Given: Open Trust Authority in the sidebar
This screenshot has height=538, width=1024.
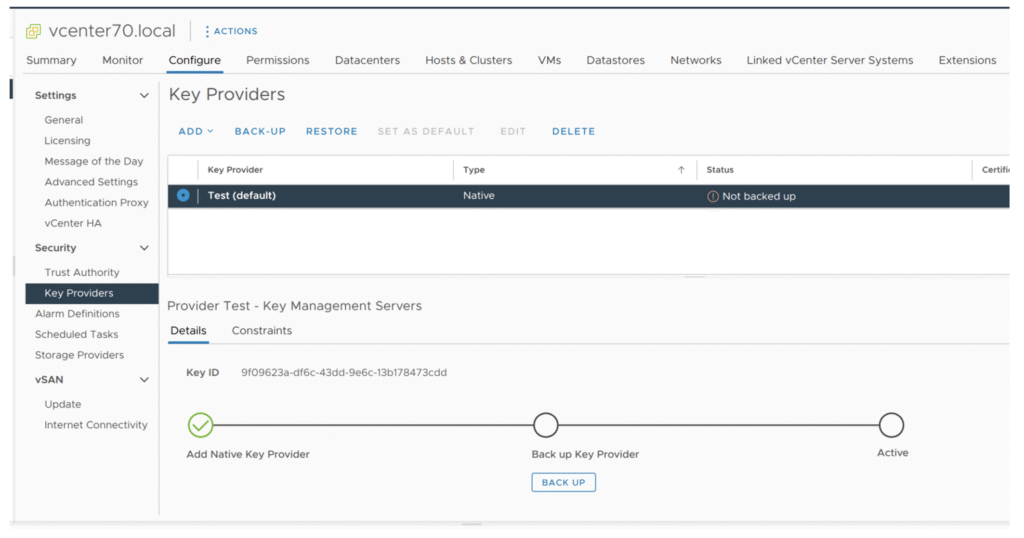Looking at the screenshot, I should (x=82, y=272).
